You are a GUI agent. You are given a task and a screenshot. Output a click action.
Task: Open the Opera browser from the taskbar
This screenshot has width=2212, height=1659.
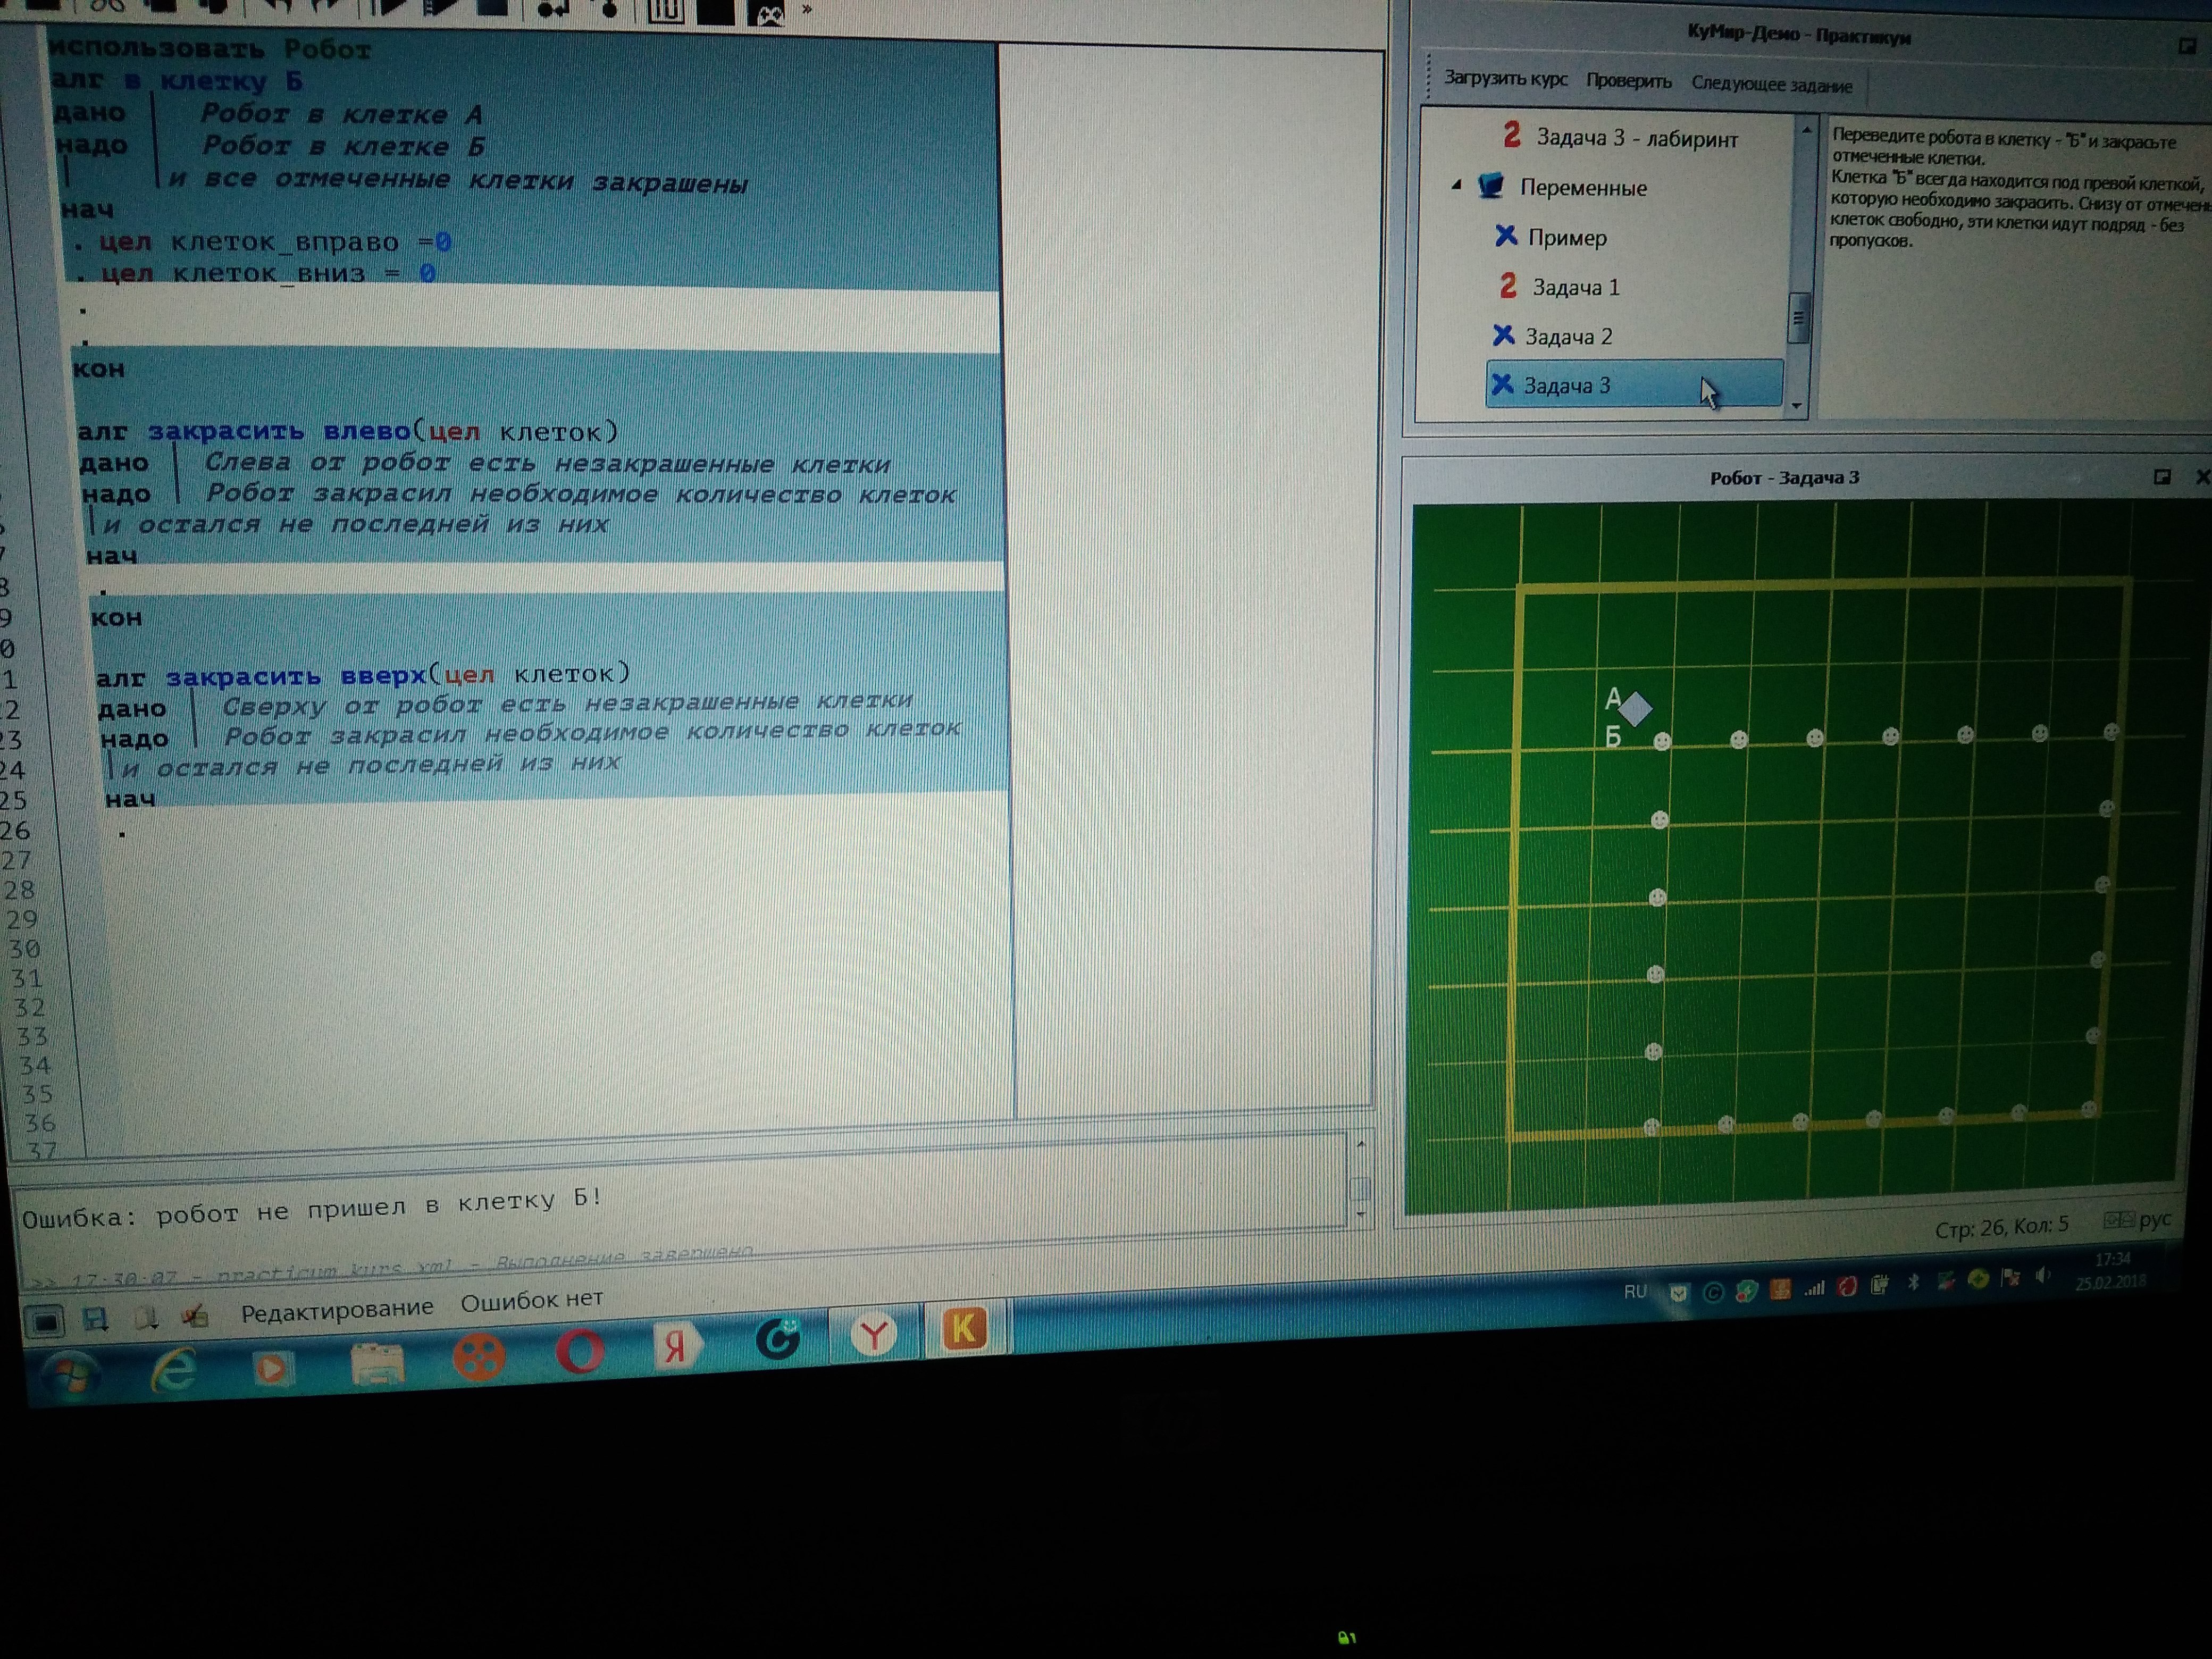pyautogui.click(x=580, y=1352)
